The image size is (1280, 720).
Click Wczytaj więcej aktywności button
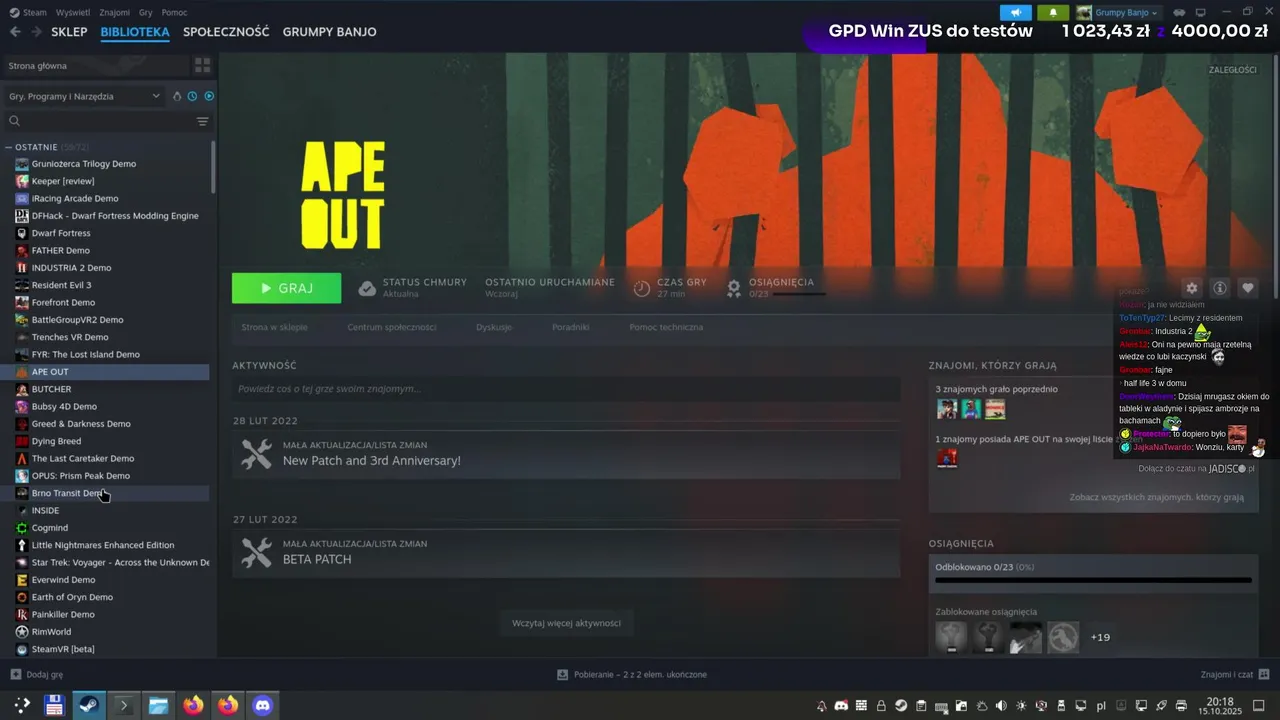[x=566, y=623]
